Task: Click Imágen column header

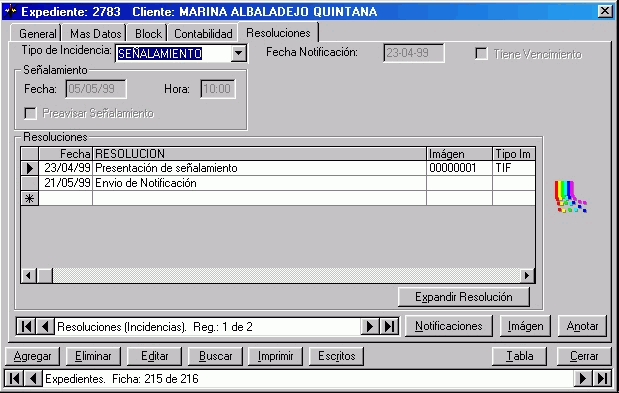Action: point(460,153)
